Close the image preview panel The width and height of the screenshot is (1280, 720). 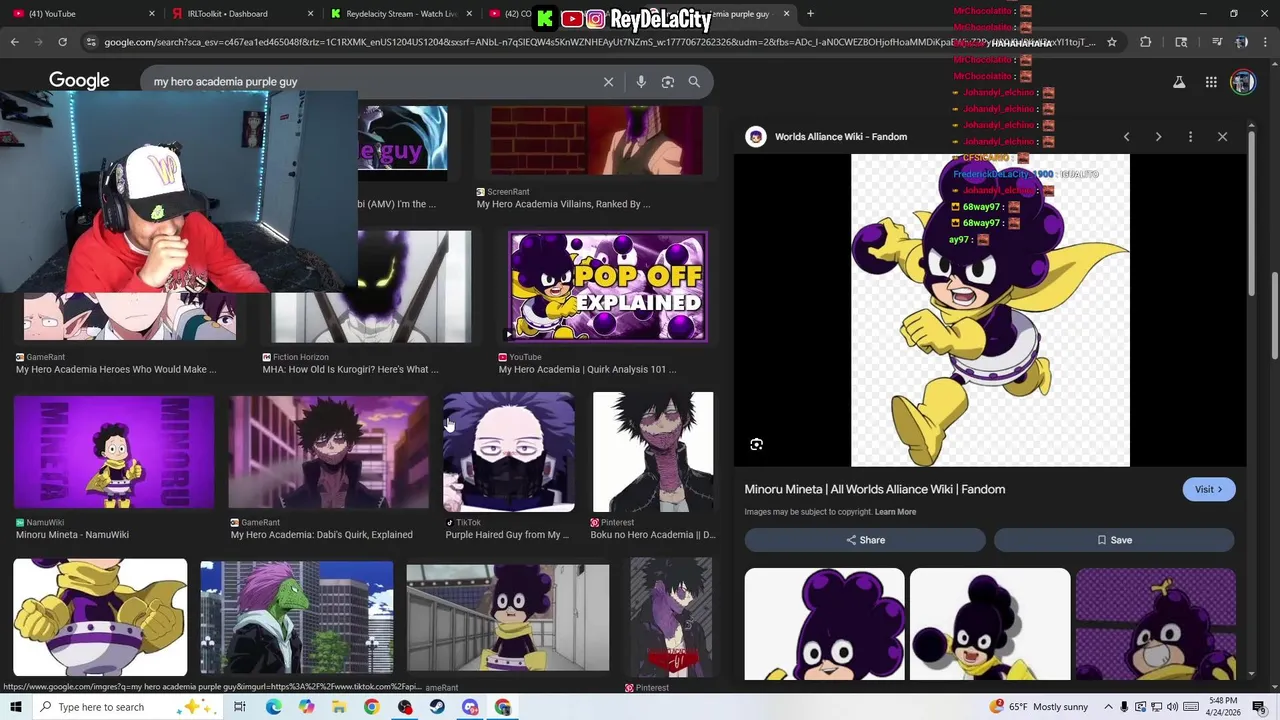point(1222,137)
